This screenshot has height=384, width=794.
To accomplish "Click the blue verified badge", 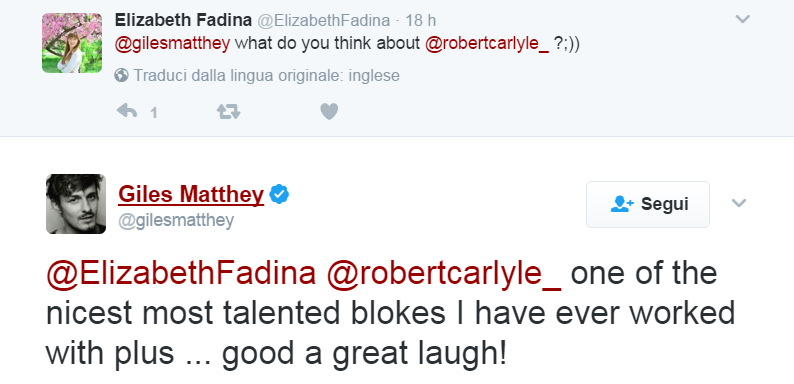I will click(279, 195).
